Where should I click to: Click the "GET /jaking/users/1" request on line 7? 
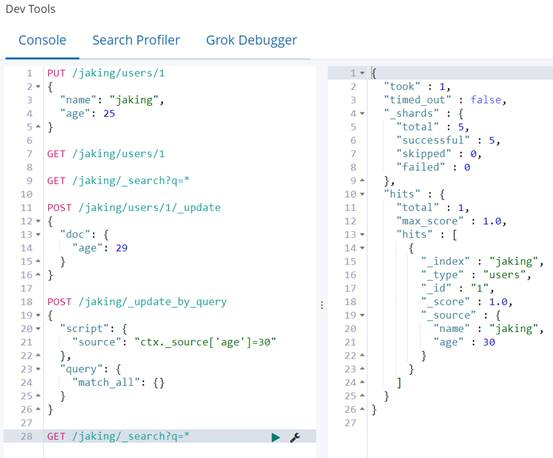pyautogui.click(x=106, y=154)
